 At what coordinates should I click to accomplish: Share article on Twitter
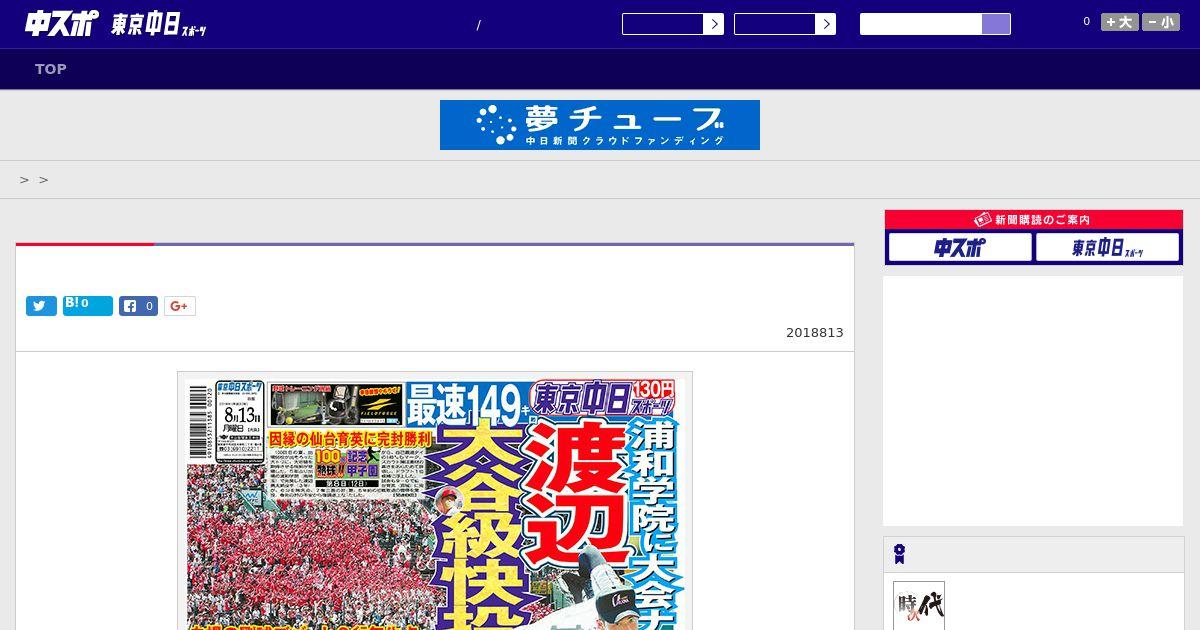(x=41, y=306)
